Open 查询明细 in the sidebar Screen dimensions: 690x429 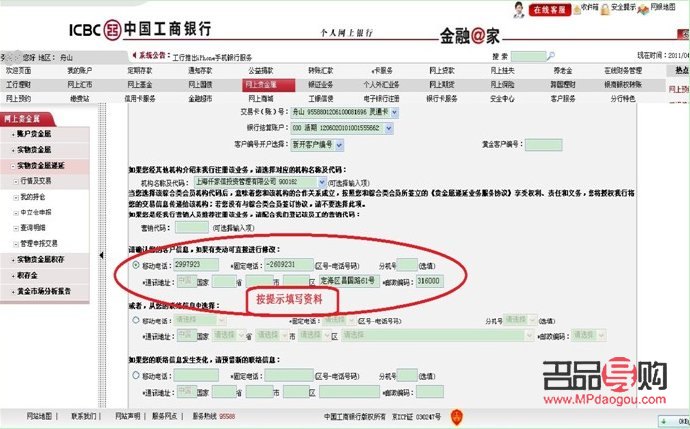coord(33,227)
